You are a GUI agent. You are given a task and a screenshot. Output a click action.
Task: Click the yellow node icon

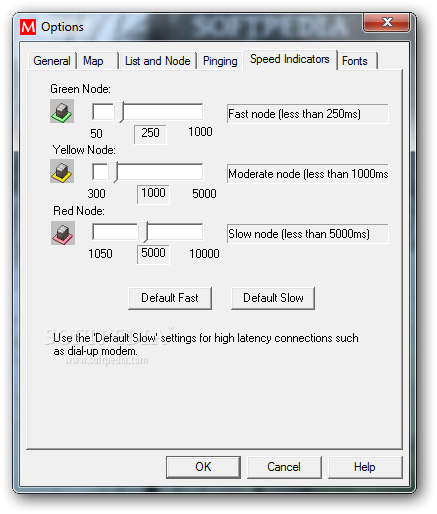(x=62, y=171)
